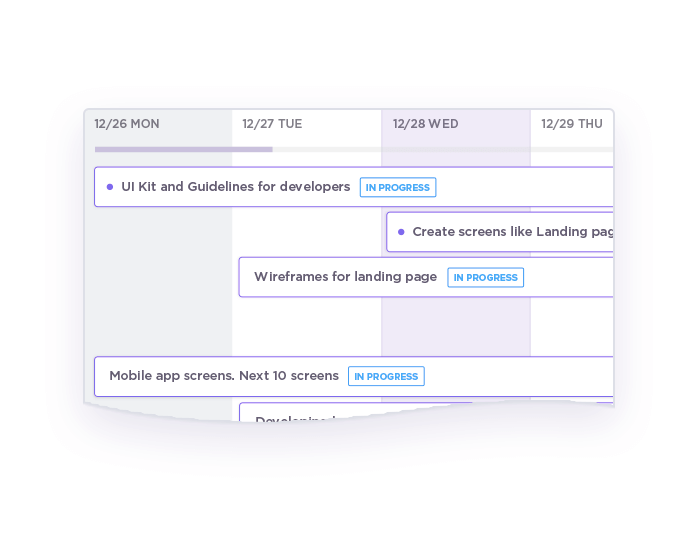Select the 12/28 WED column header
The height and width of the screenshot is (550, 690).
coord(426,124)
